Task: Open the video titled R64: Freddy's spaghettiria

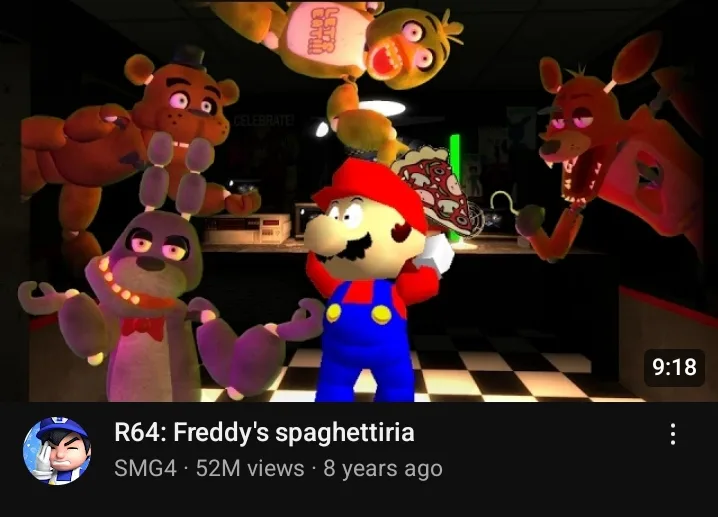Action: point(264,433)
